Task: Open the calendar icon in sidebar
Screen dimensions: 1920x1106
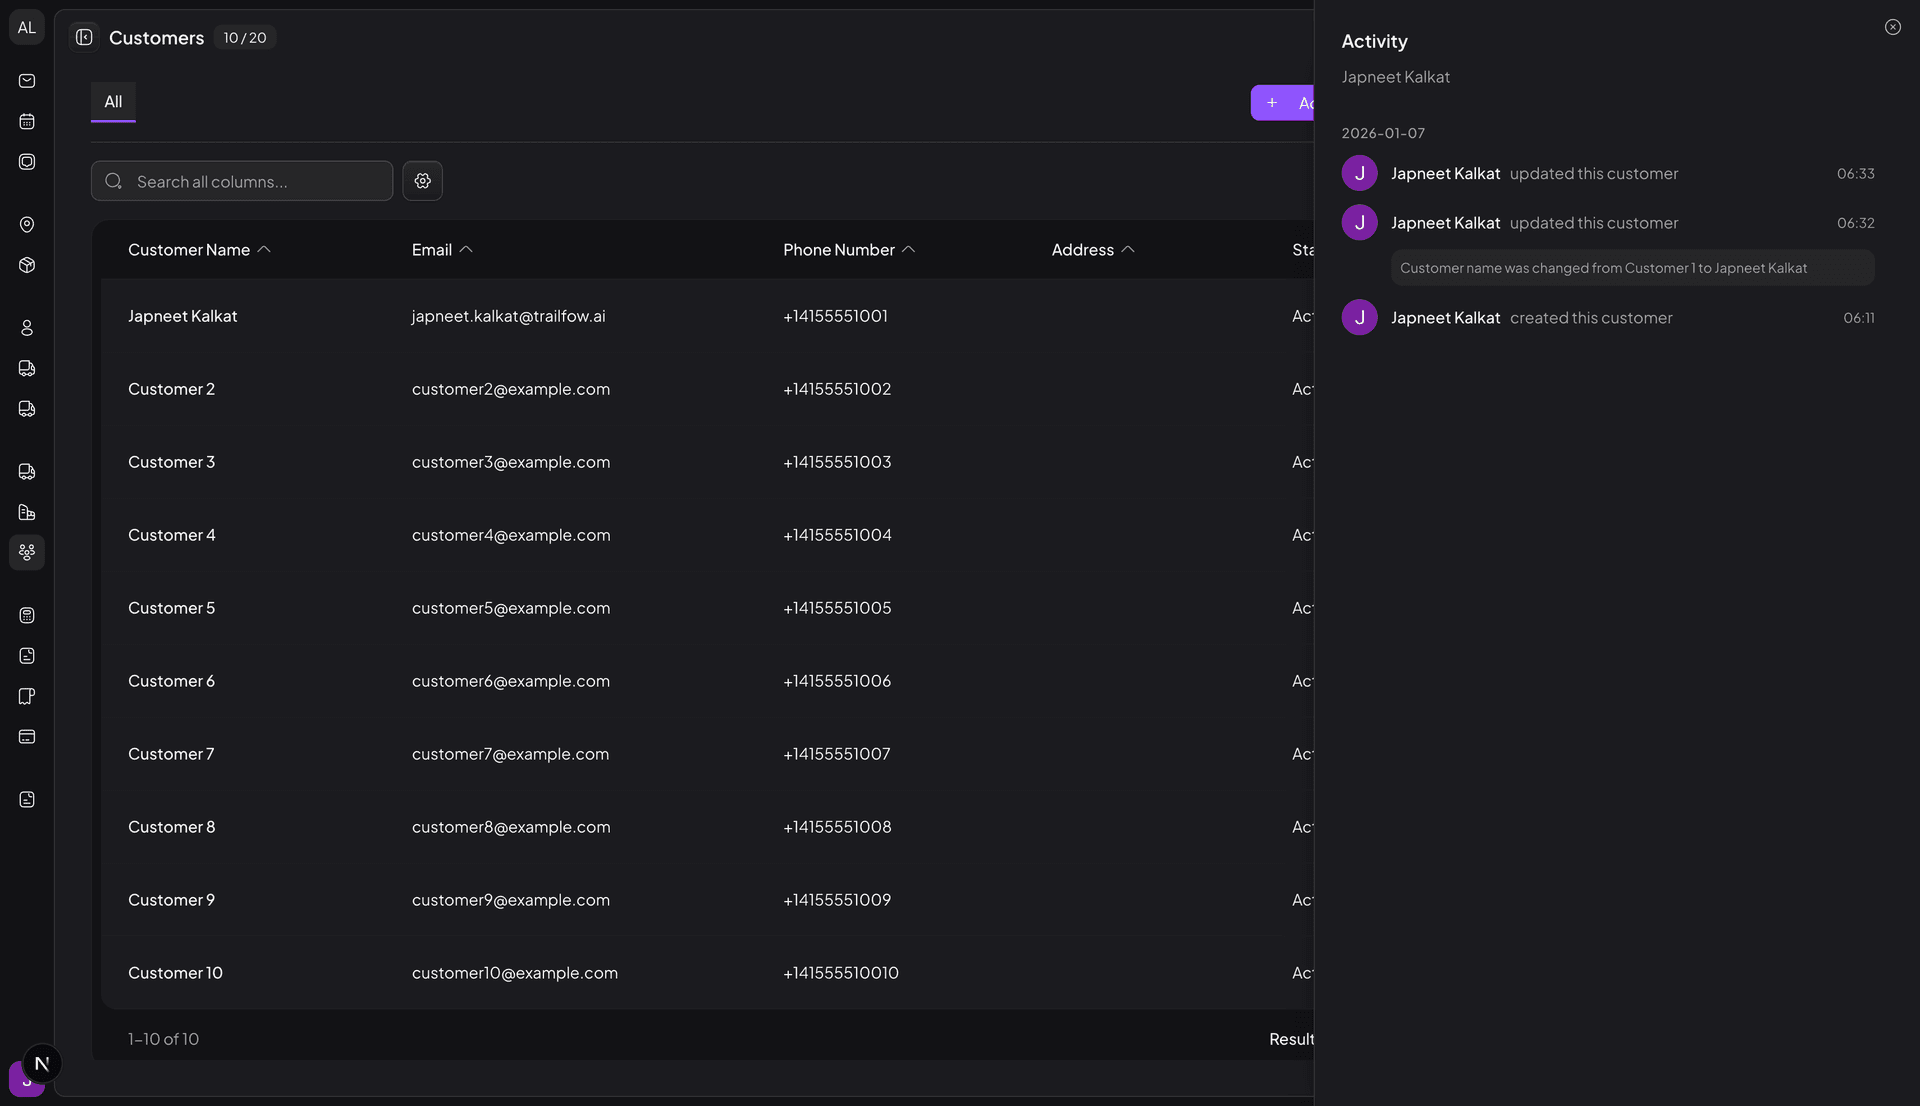Action: coord(27,122)
